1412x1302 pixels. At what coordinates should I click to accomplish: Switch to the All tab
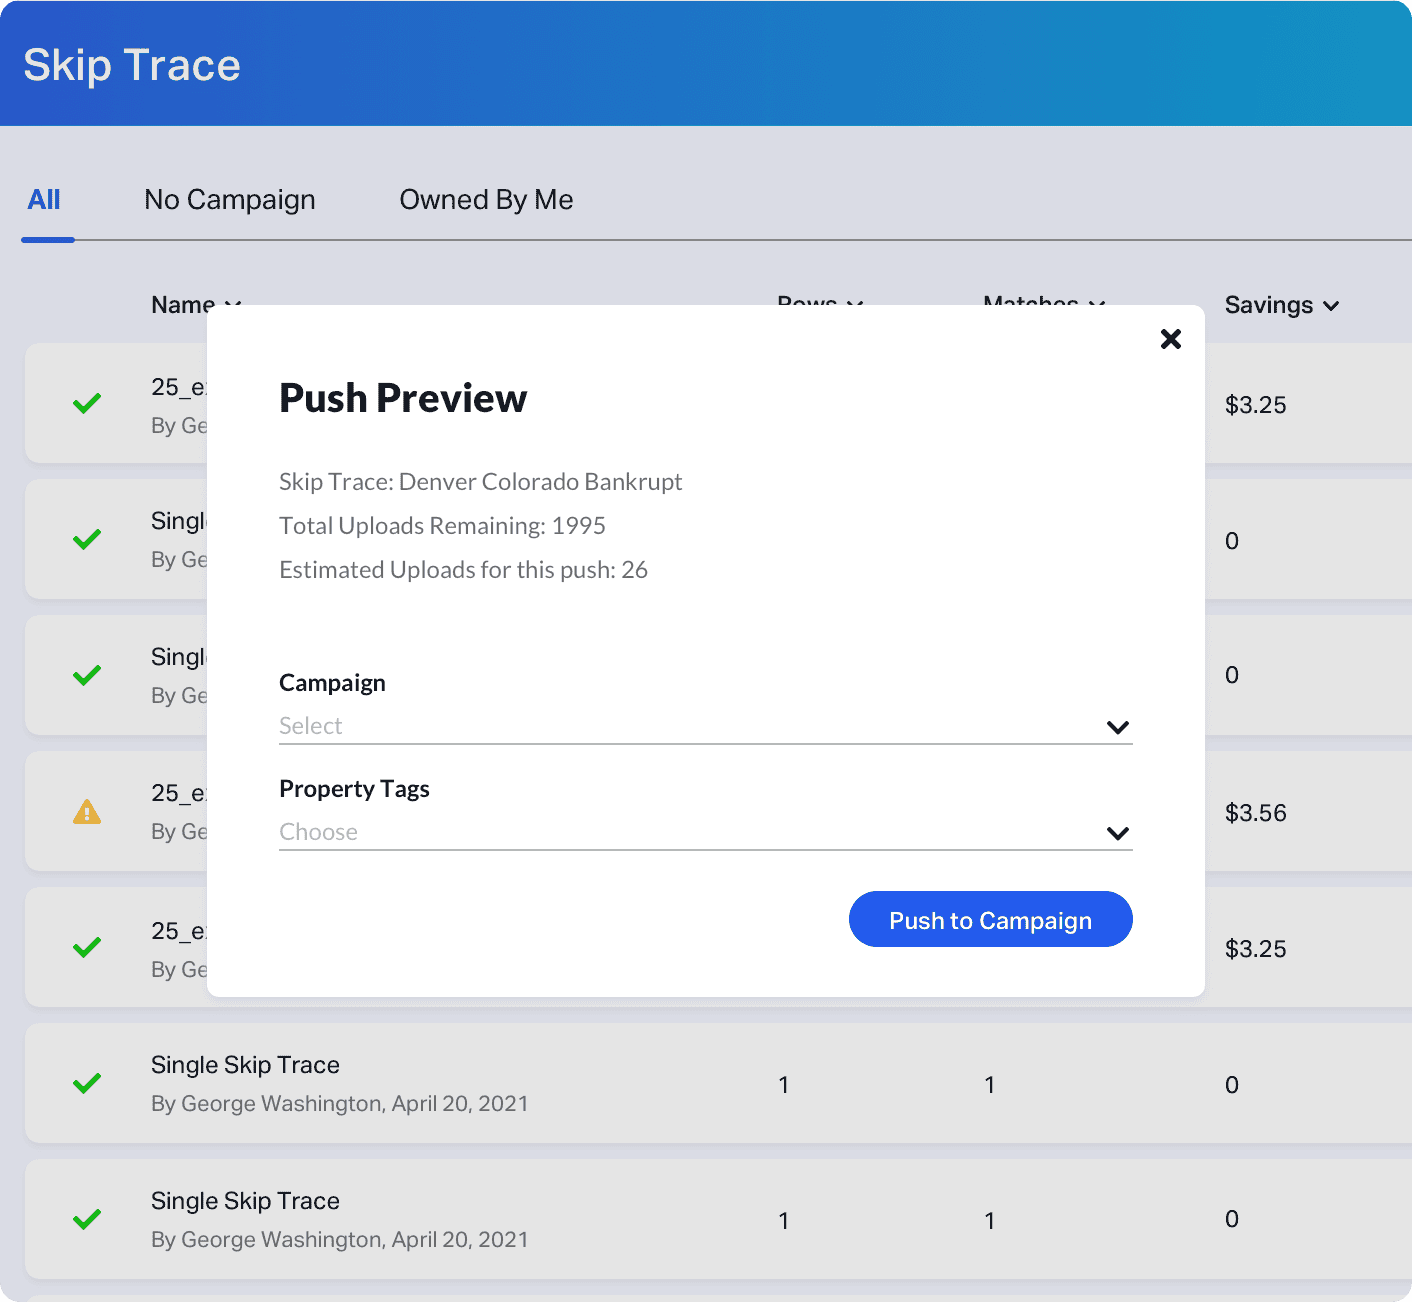44,200
